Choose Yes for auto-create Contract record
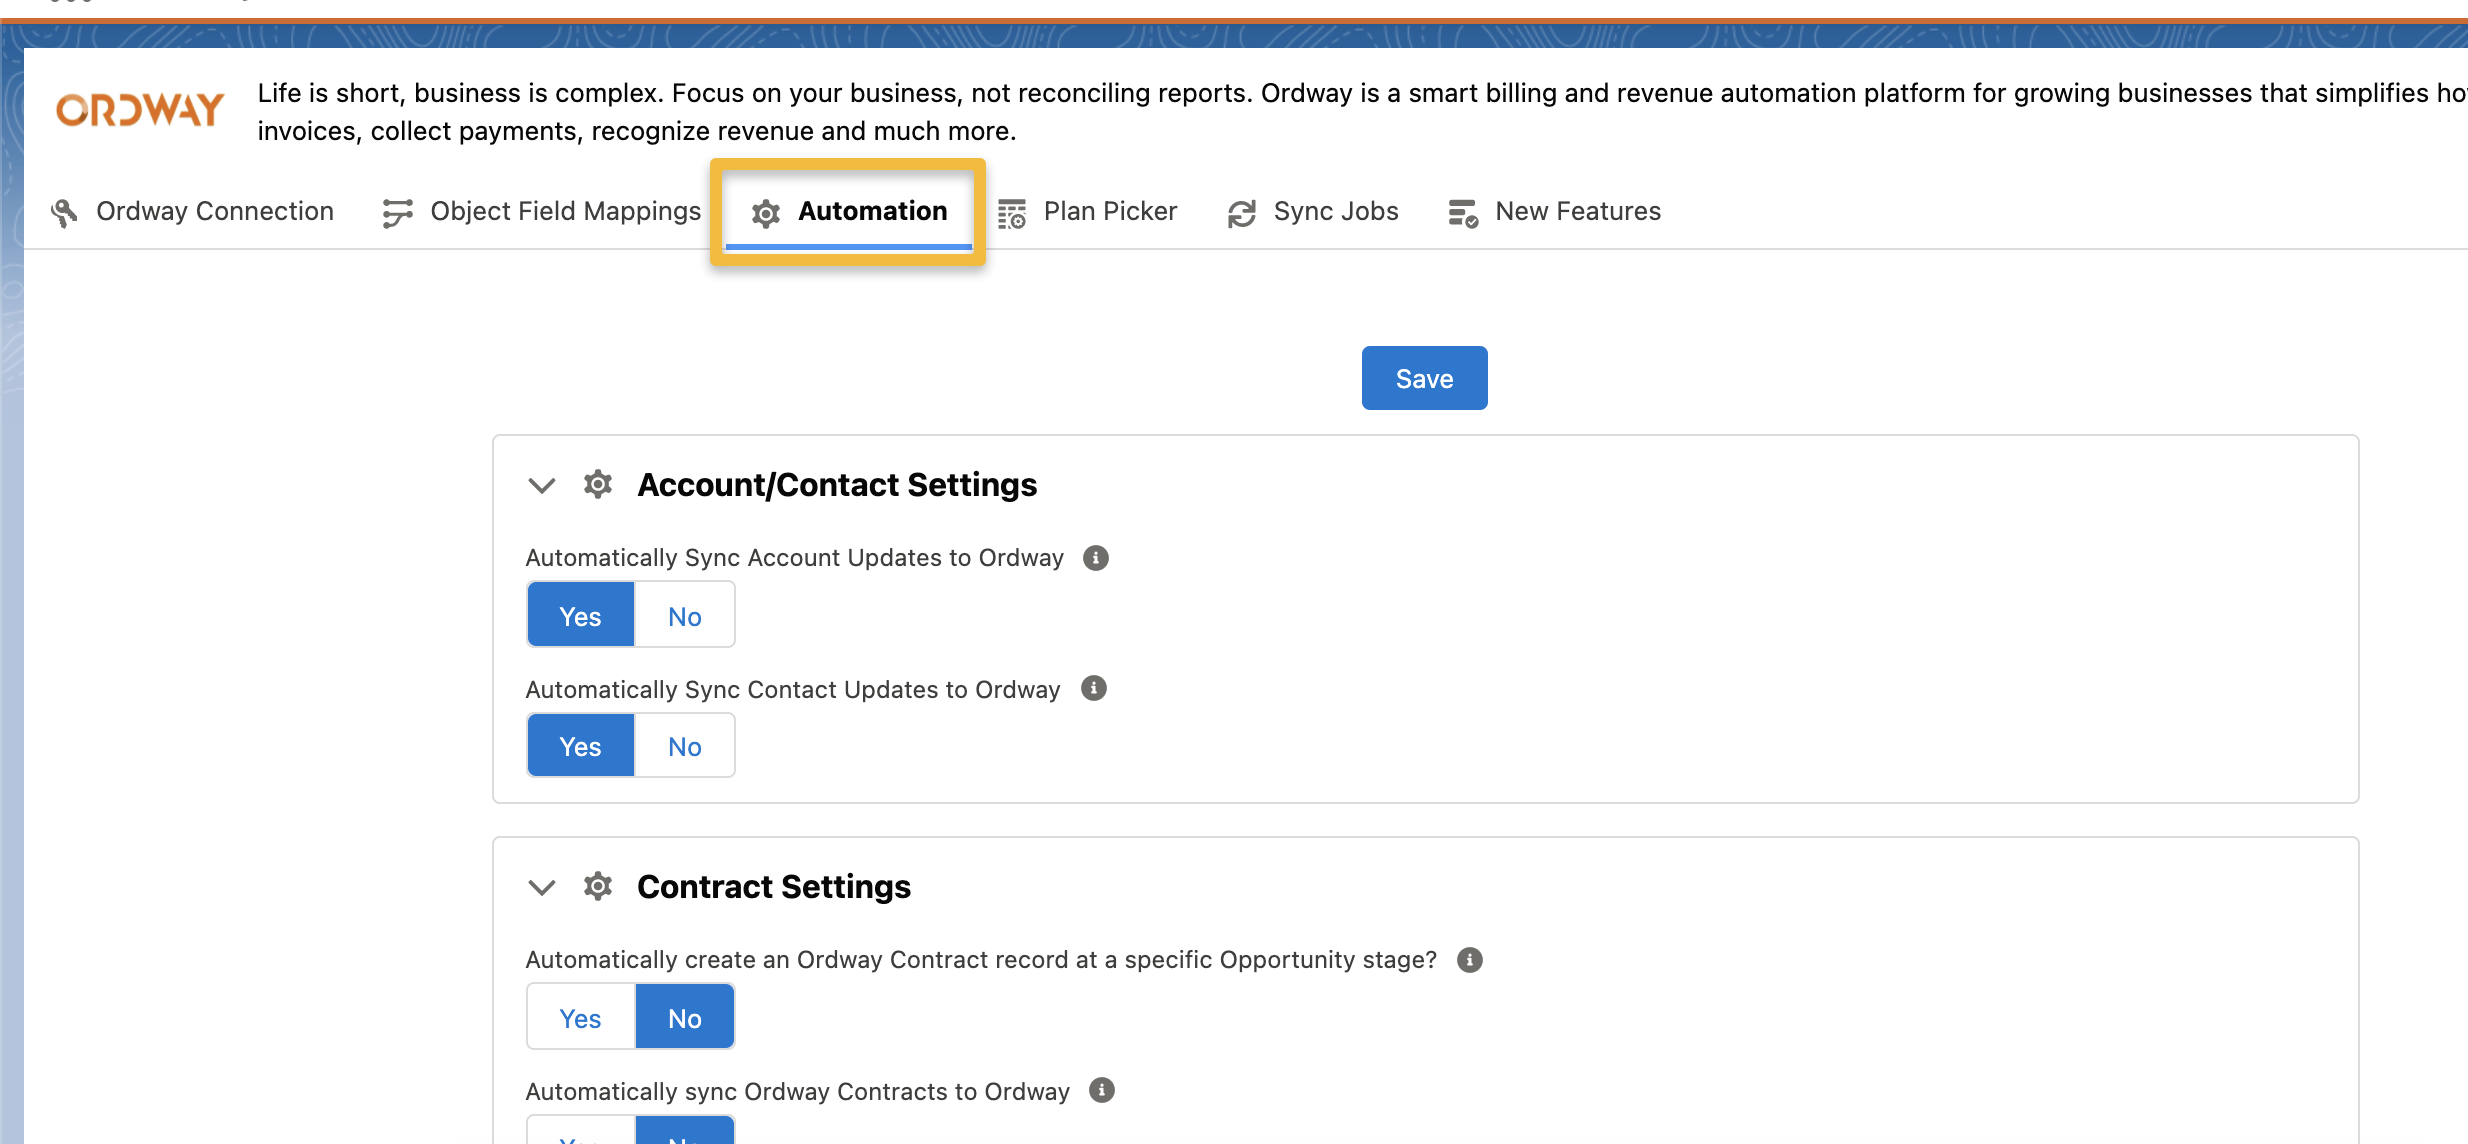Screen dimensions: 2468x1144 [x=581, y=1017]
